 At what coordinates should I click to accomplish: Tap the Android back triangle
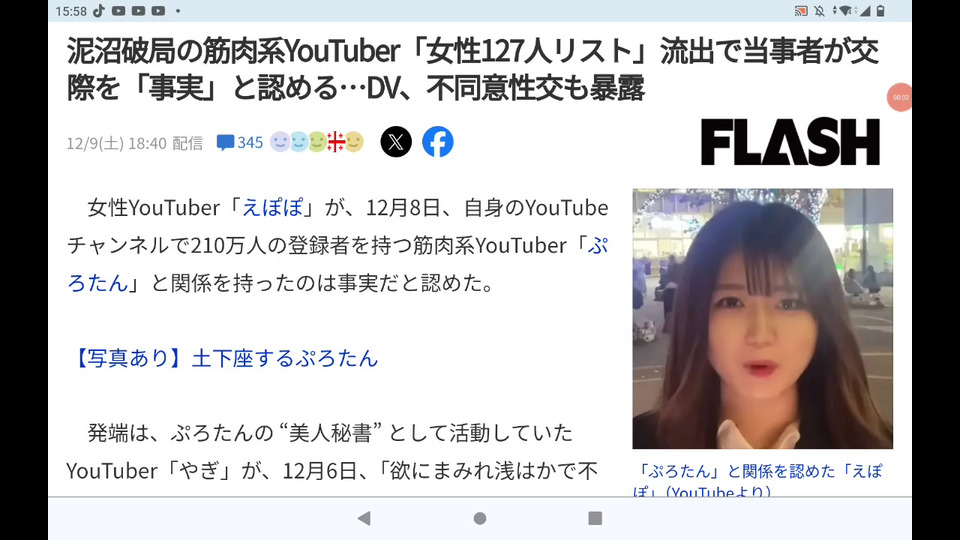[x=364, y=519]
